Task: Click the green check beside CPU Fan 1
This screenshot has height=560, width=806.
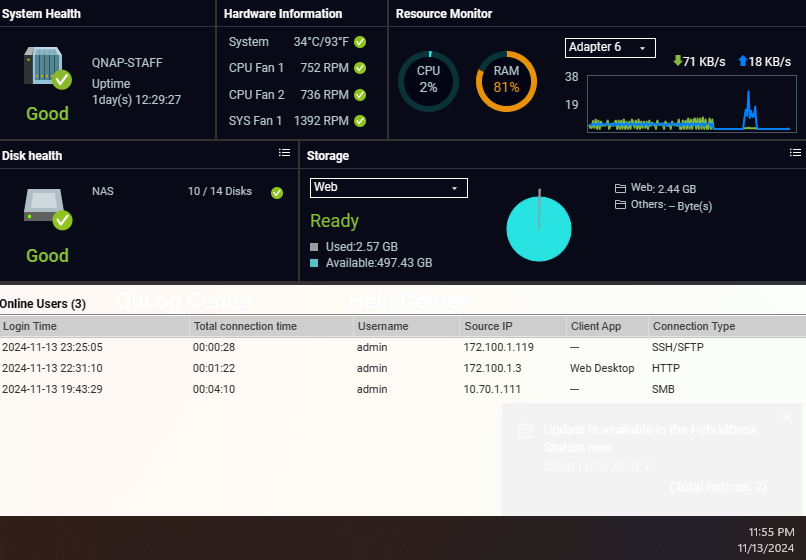Action: click(360, 68)
